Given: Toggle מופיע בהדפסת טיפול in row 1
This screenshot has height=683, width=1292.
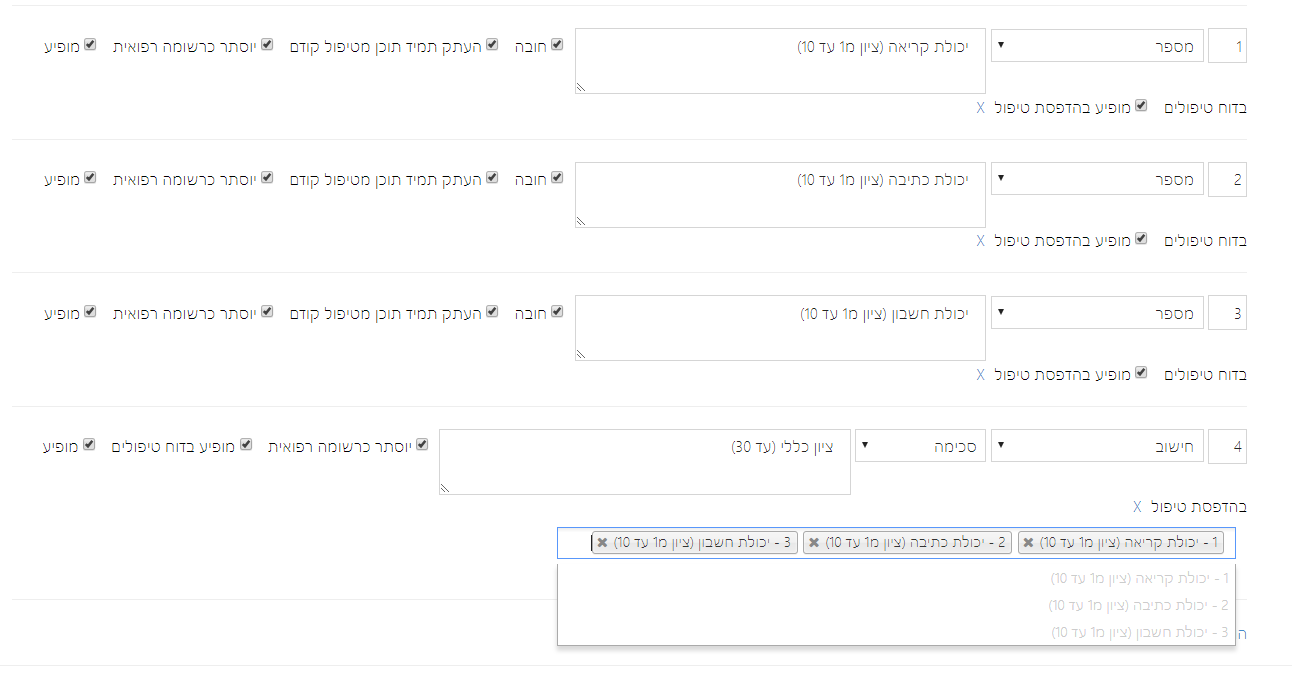Looking at the screenshot, I should coord(1141,106).
